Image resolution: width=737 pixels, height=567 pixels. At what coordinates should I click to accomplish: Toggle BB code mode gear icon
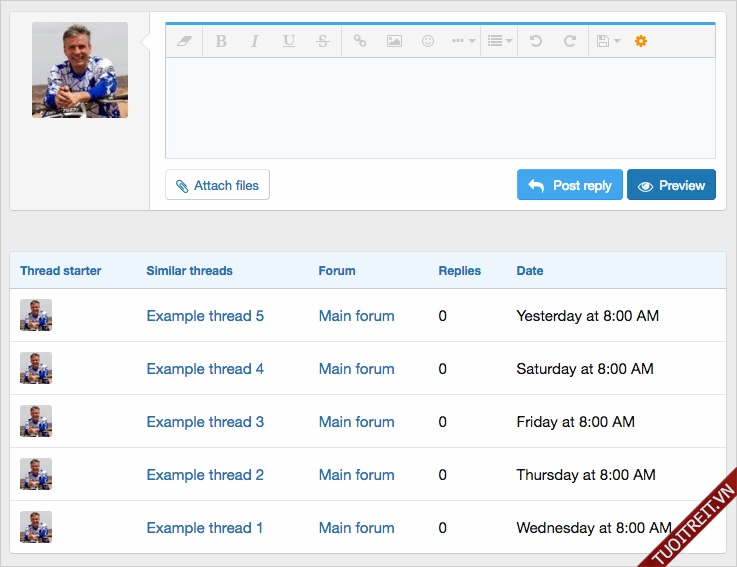click(x=641, y=41)
